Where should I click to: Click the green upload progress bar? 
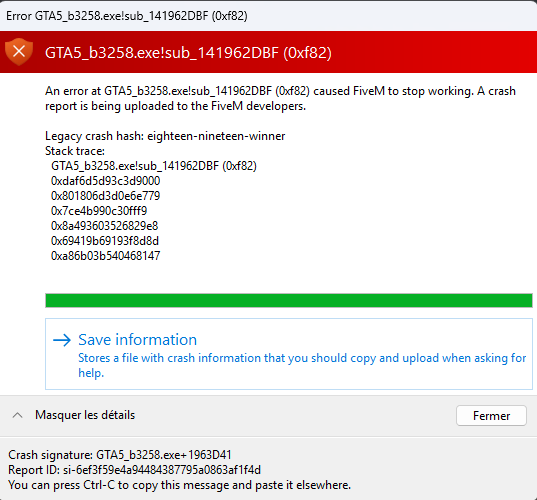click(289, 300)
